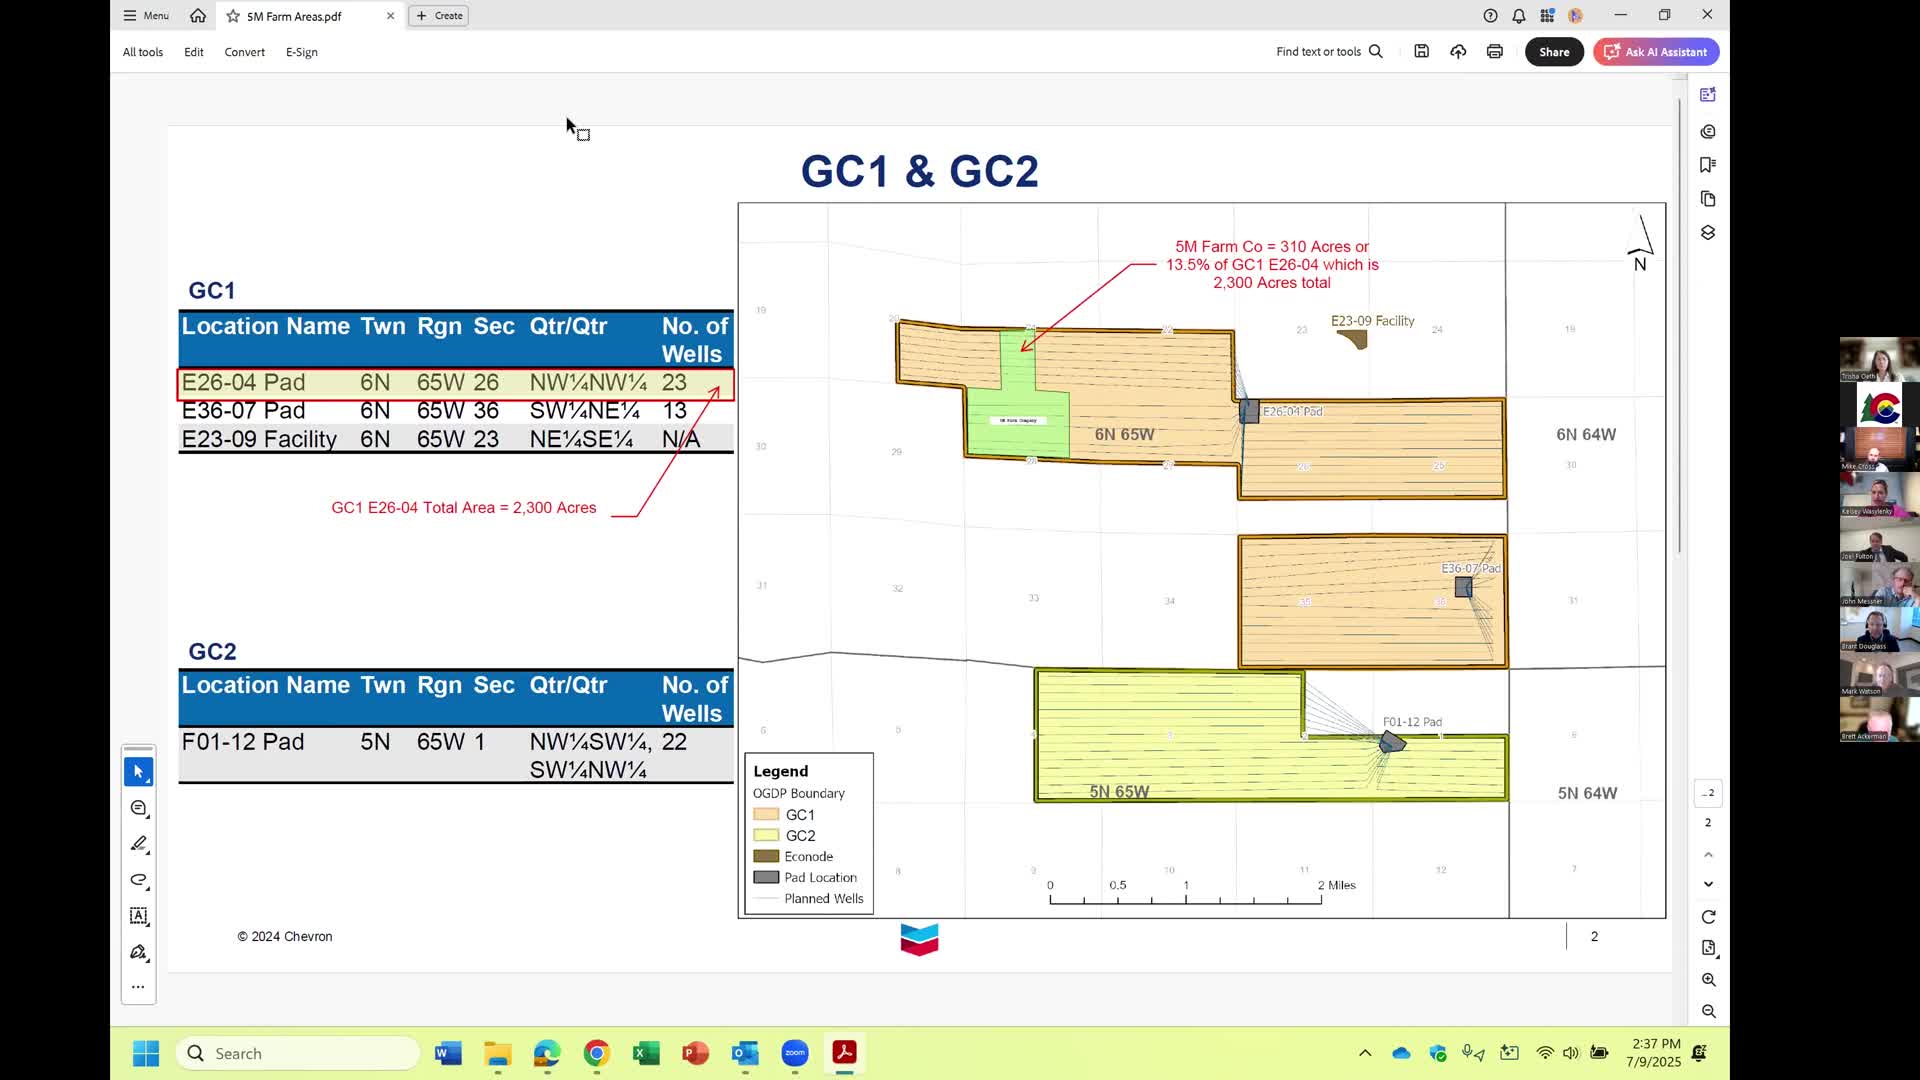1920x1080 pixels.
Task: Open the Convert menu item
Action: click(244, 52)
